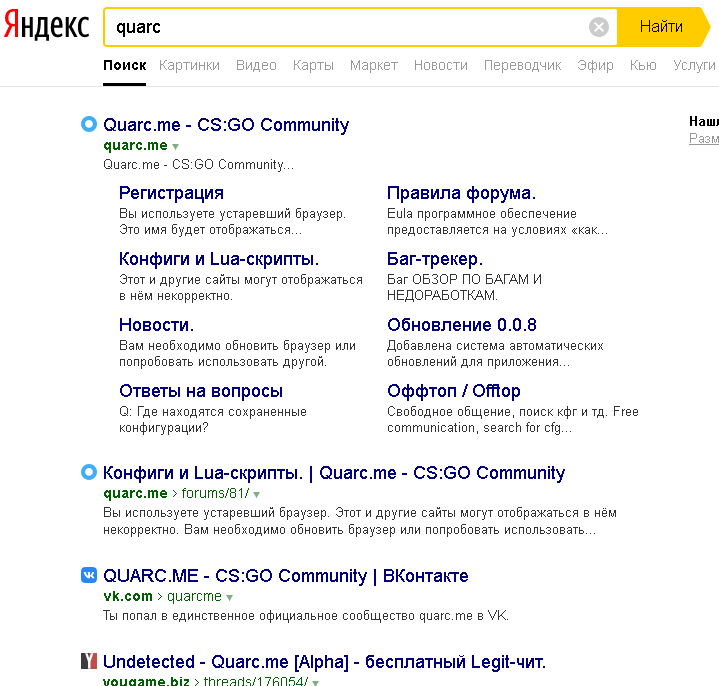The image size is (719, 686).
Task: Click text 'Вы используете устаревший браузер. Это имя'
Action: coord(232,221)
